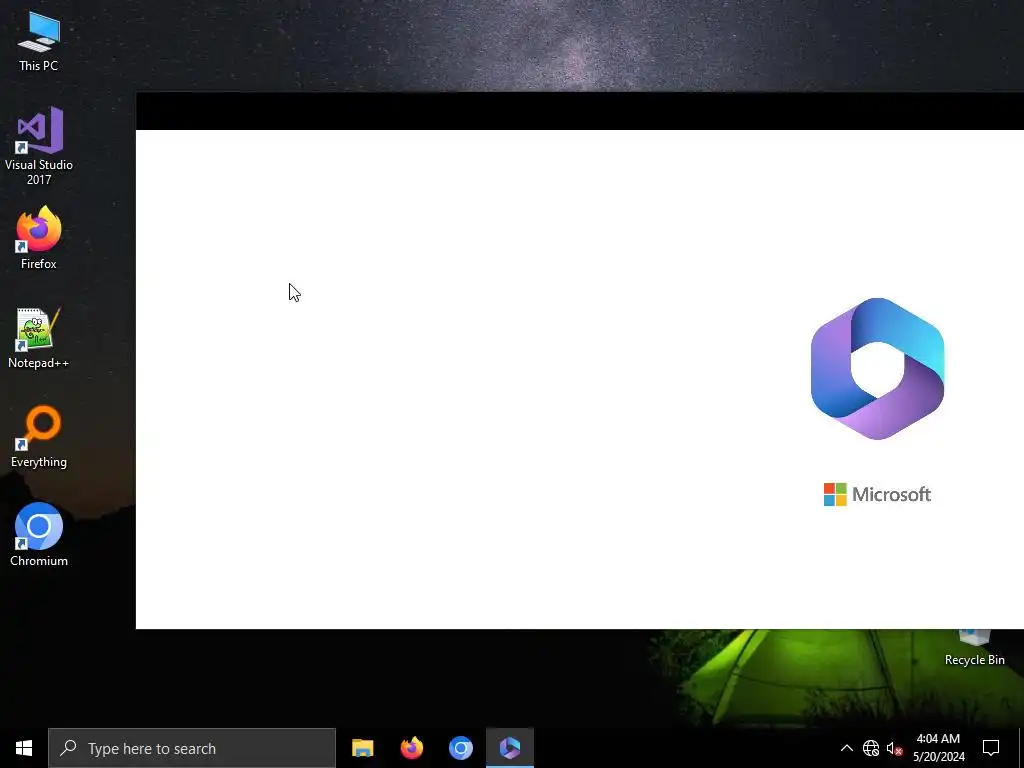
Task: Open the This PC desktop icon
Action: (39, 40)
